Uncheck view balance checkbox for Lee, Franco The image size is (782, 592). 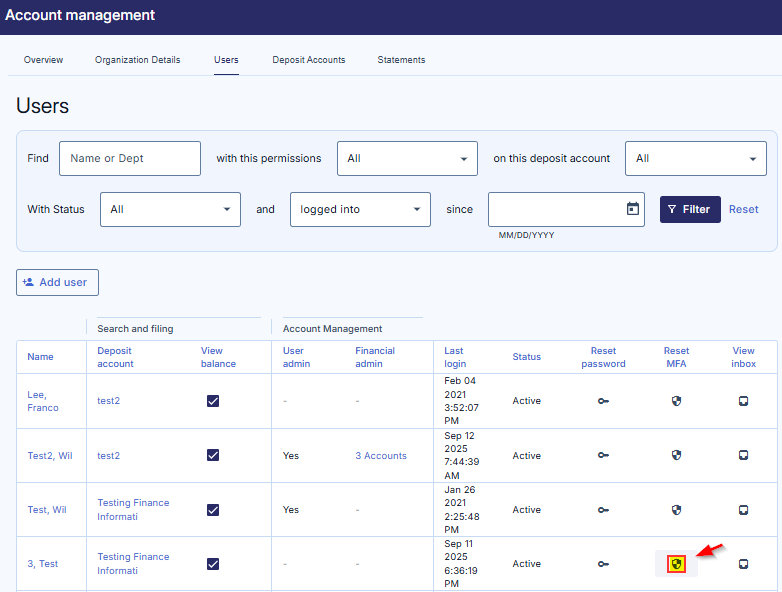click(x=213, y=401)
